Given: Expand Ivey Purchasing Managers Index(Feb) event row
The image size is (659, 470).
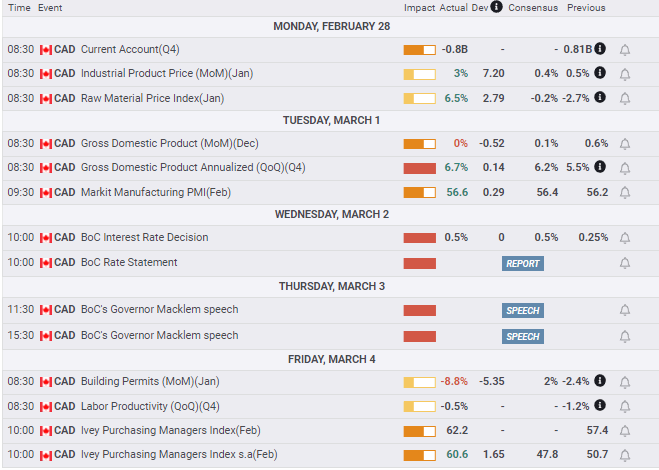Looking at the screenshot, I should (158, 431).
